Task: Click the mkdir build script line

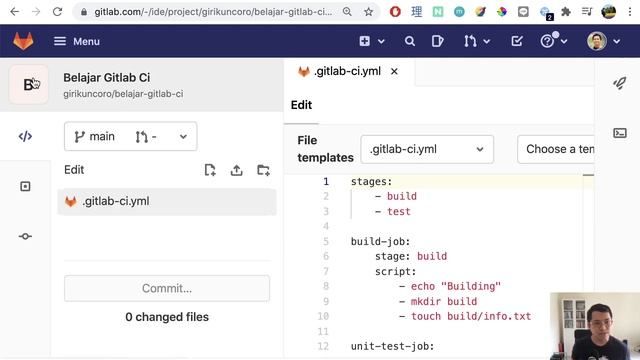Action: pos(444,302)
